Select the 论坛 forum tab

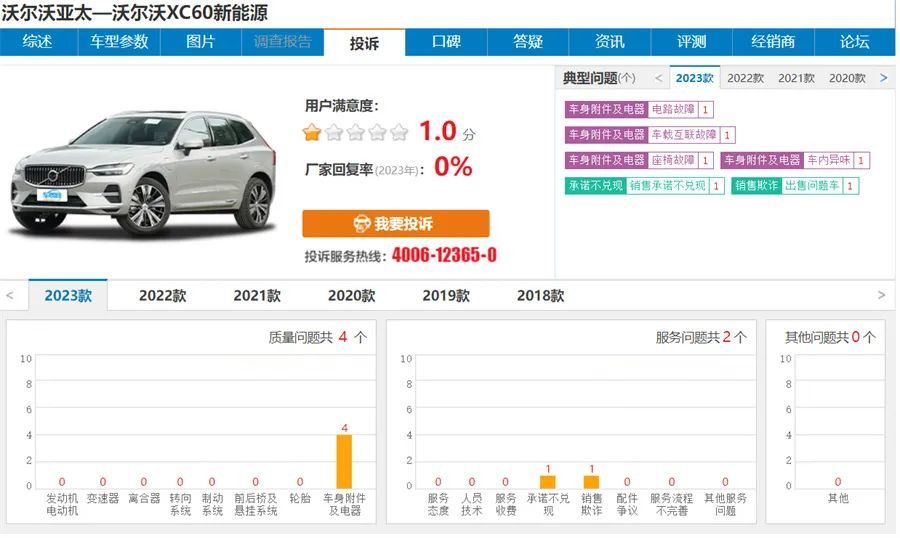[x=854, y=42]
